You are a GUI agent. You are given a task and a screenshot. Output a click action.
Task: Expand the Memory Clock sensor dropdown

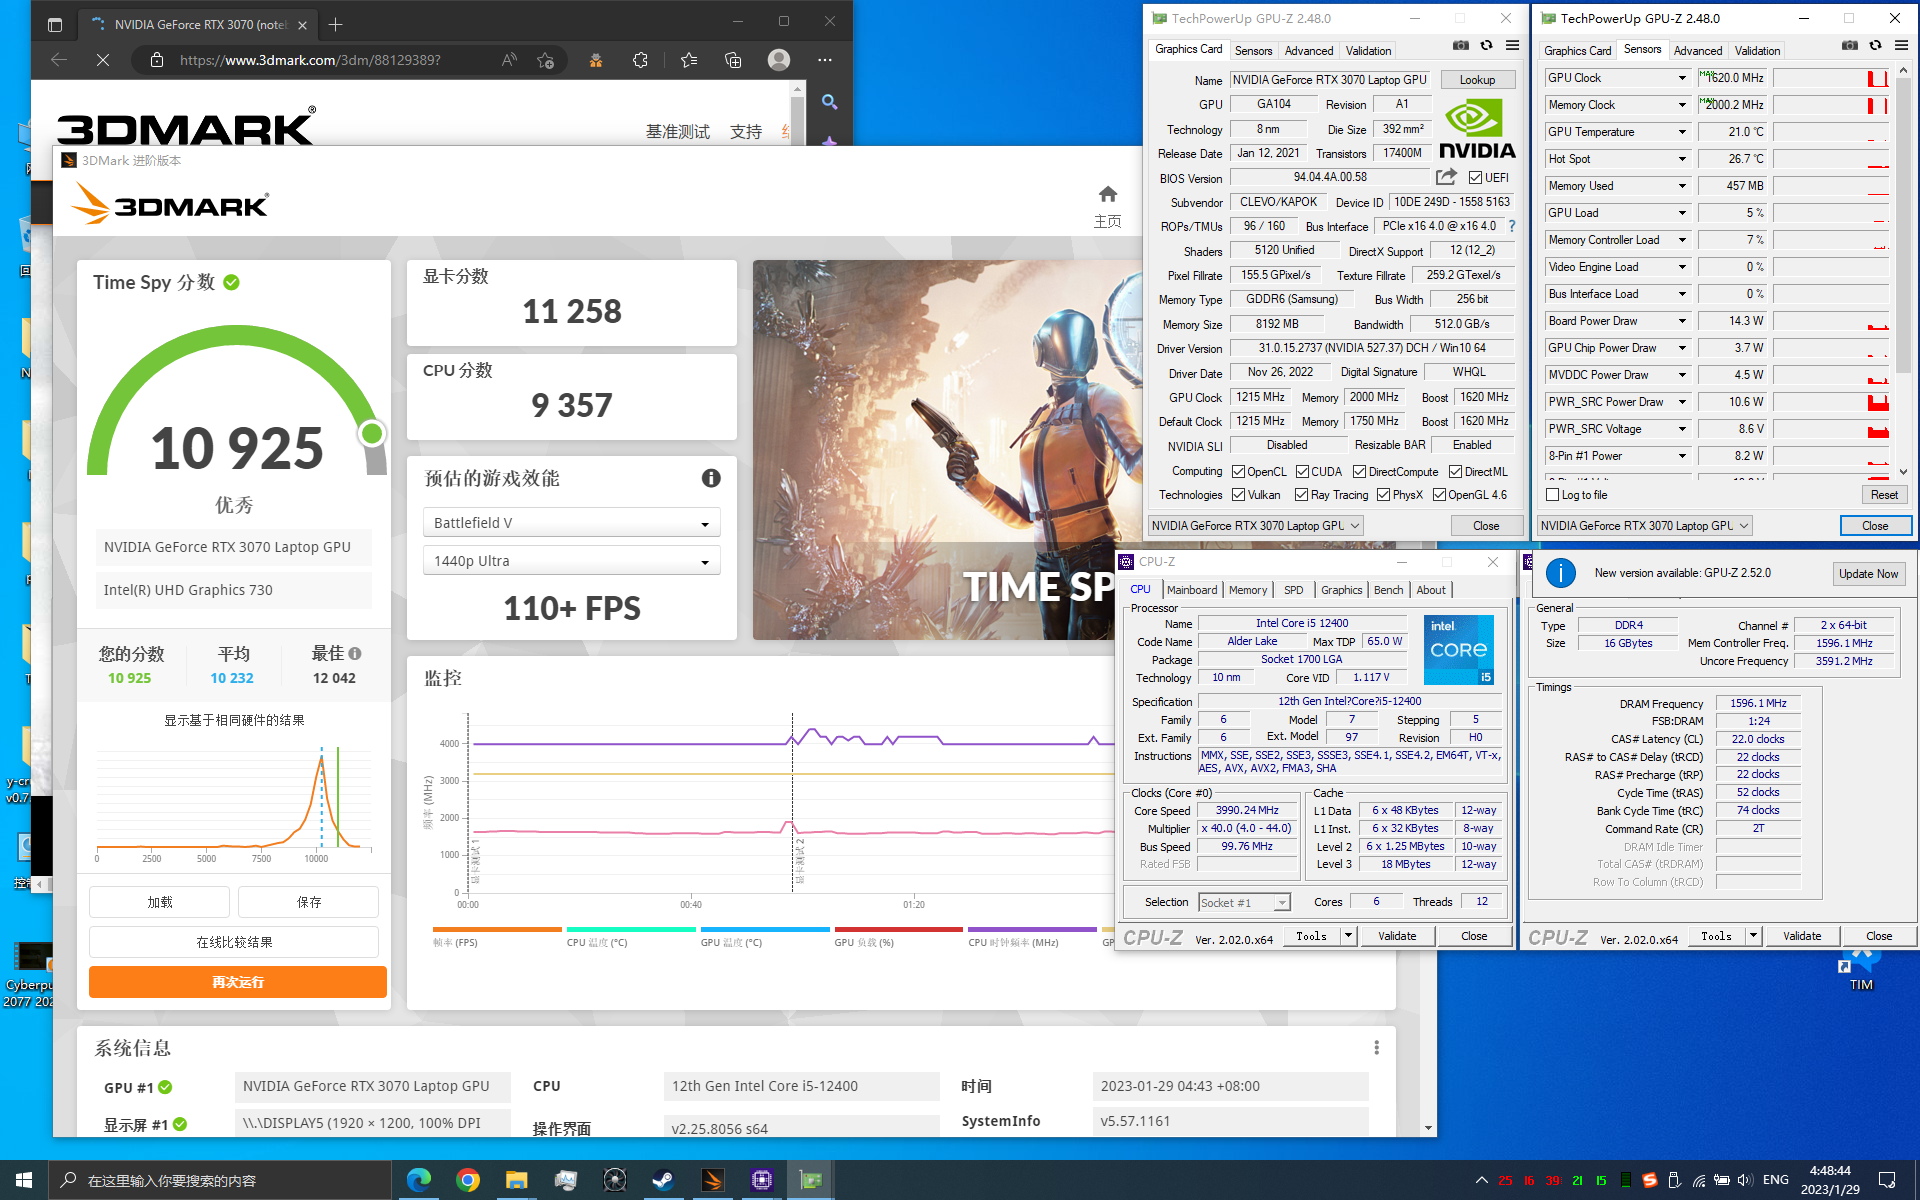[x=1682, y=105]
